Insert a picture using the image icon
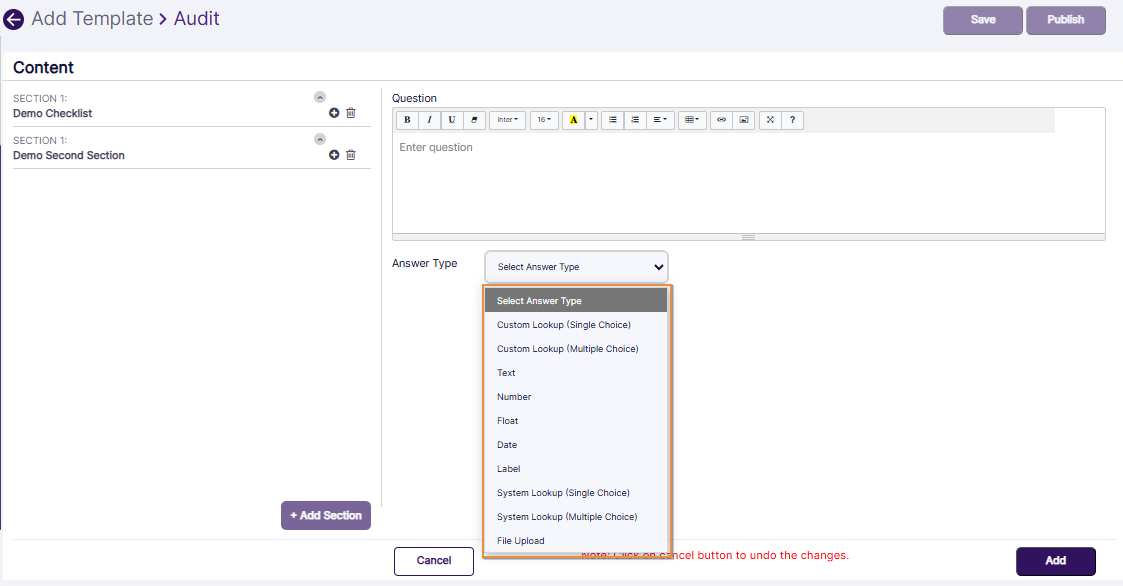Screen dimensions: 1123x586 [x=742, y=120]
